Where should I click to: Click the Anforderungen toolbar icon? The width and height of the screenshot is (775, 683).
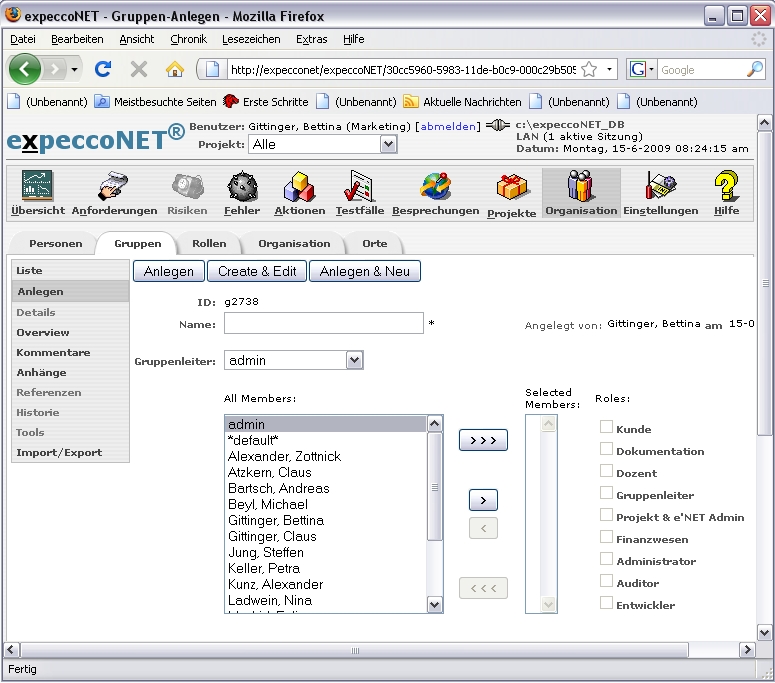[x=114, y=187]
